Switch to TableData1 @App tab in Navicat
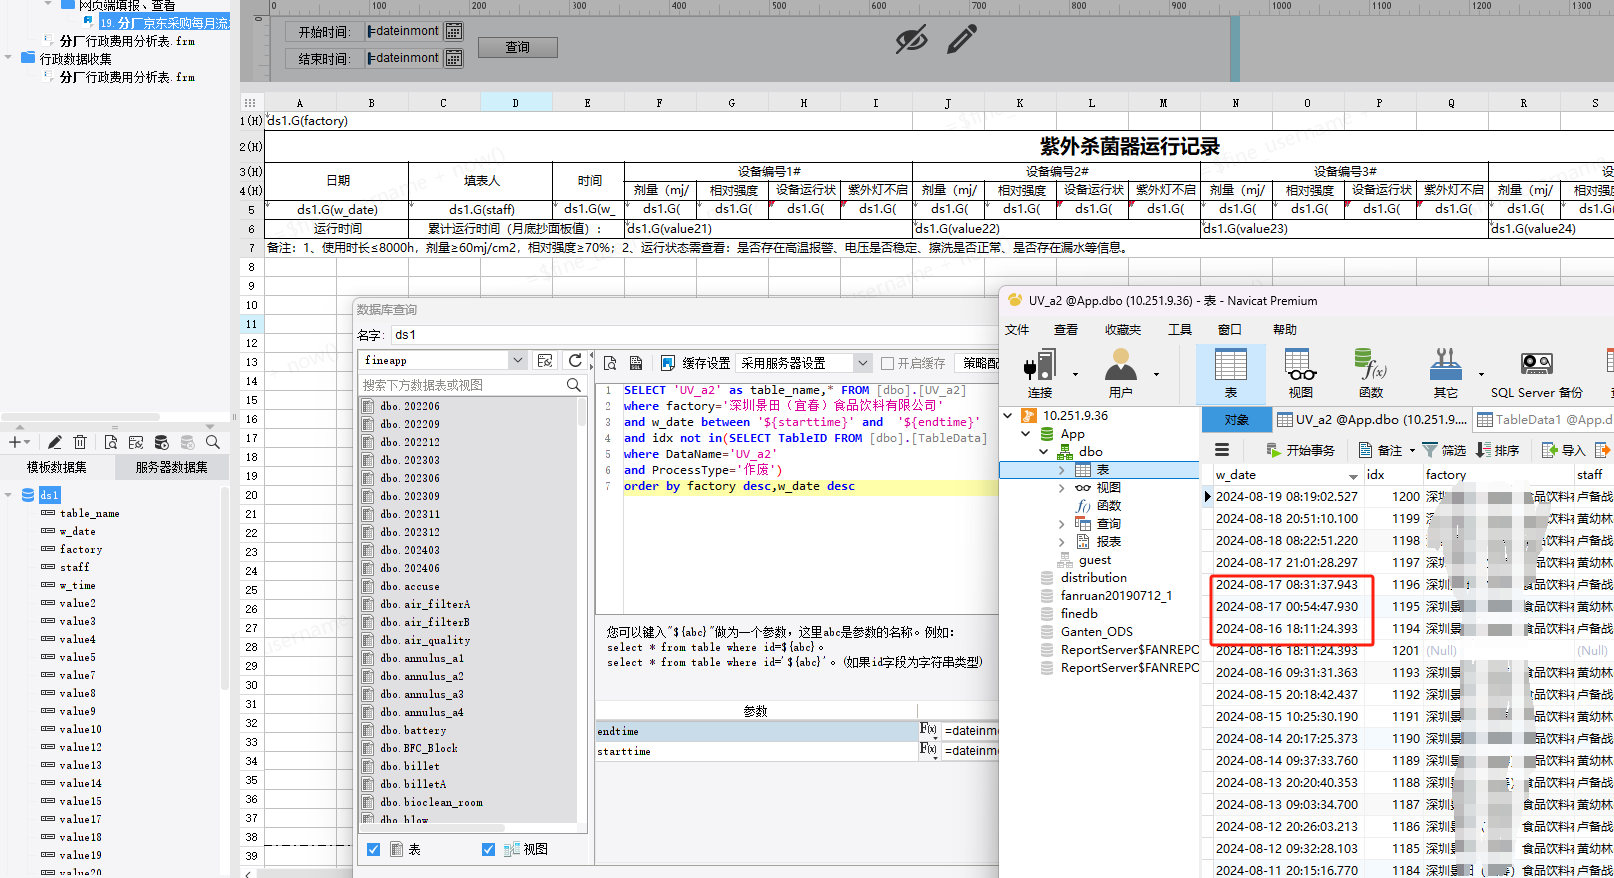This screenshot has height=878, width=1614. click(x=1543, y=420)
